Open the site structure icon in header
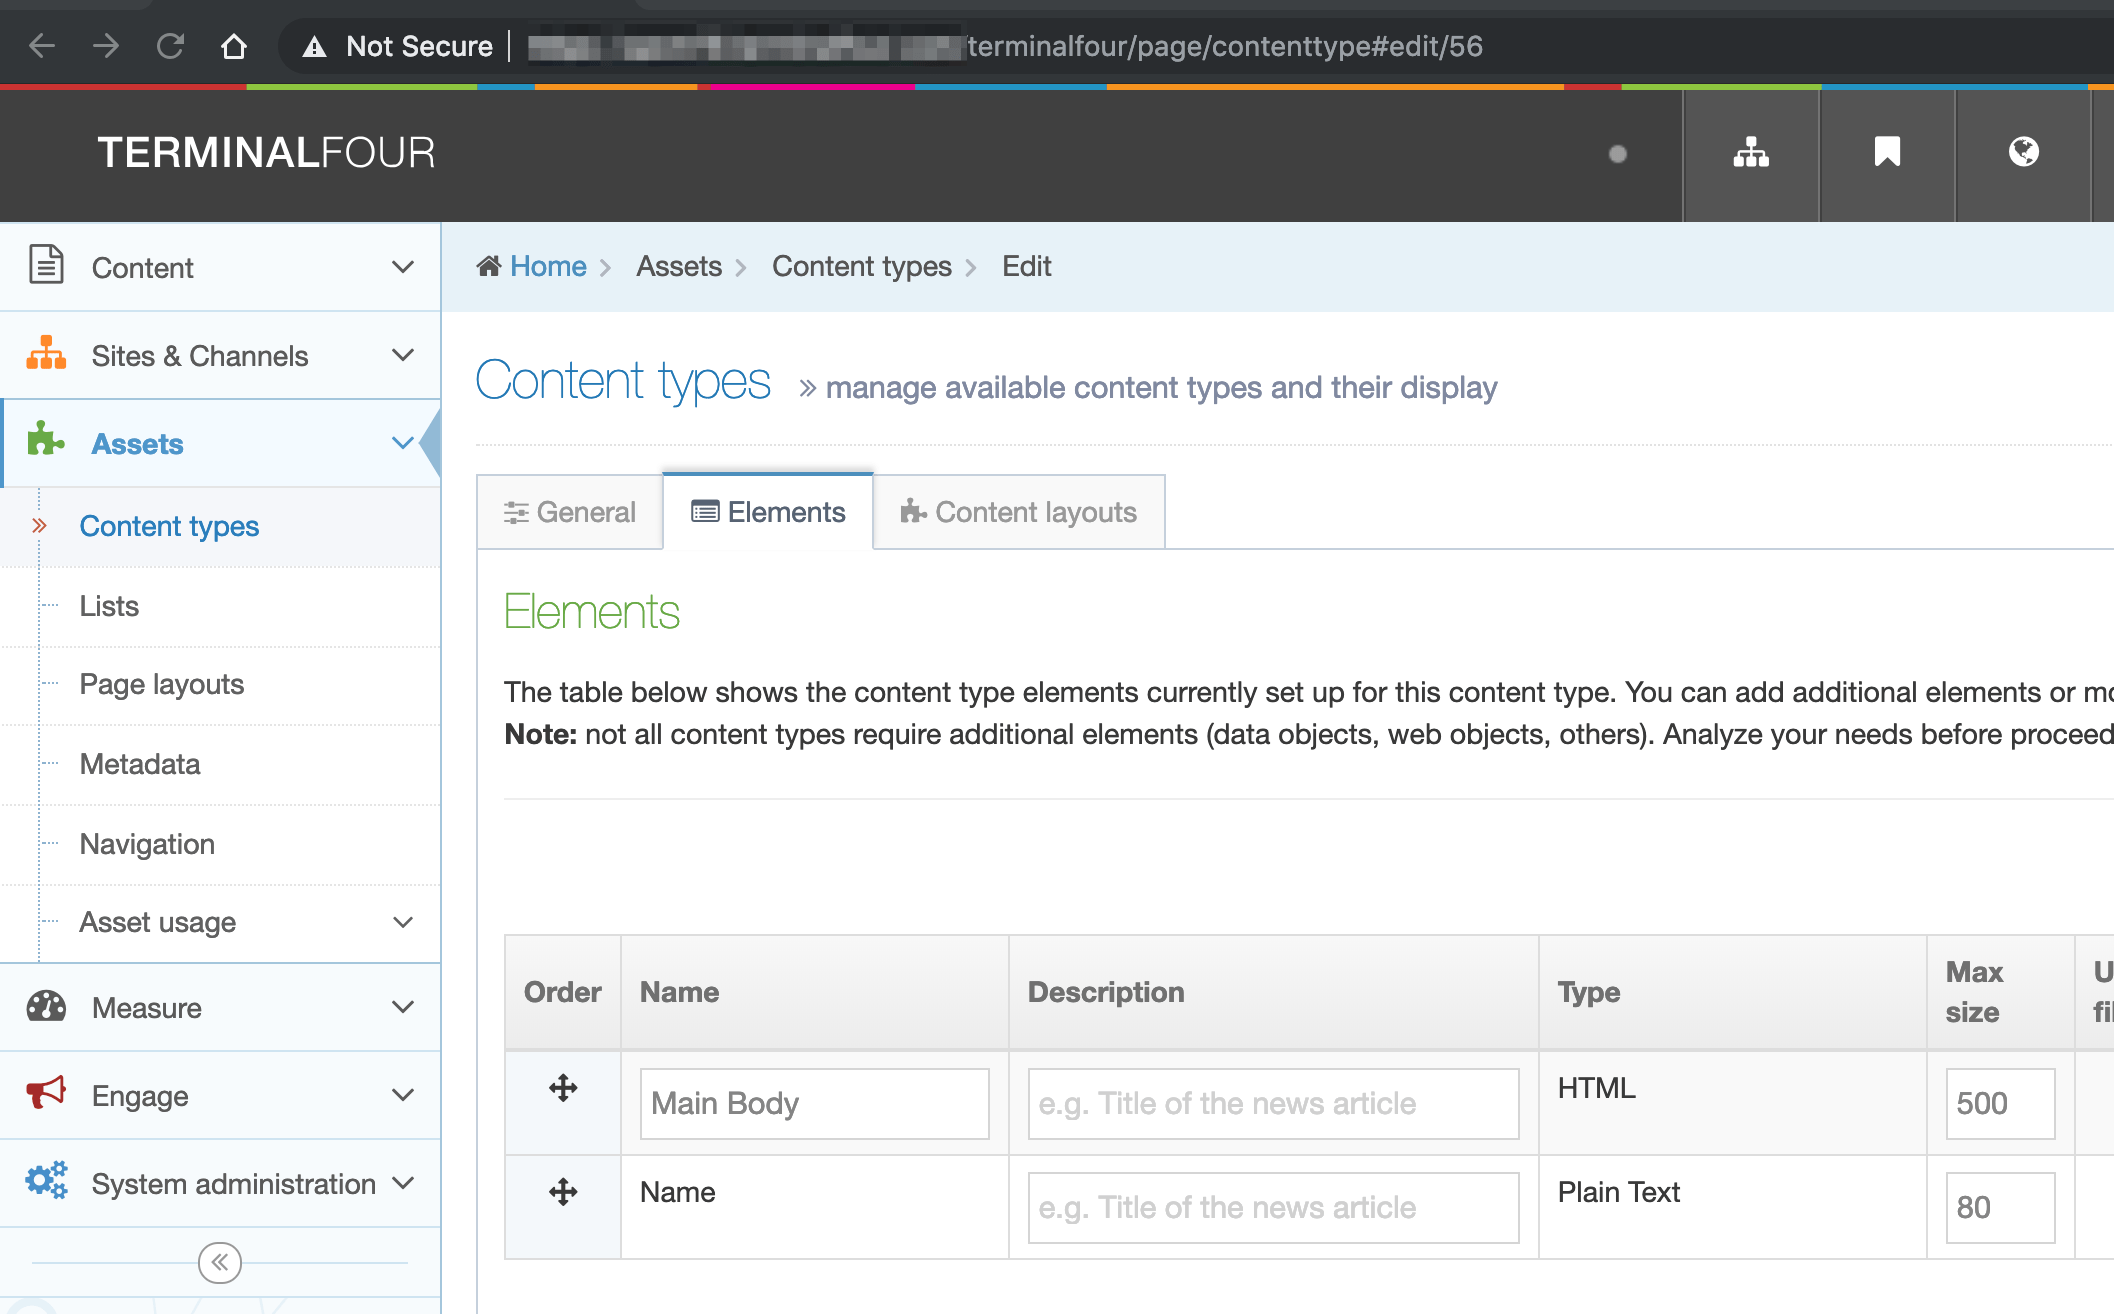 pyautogui.click(x=1750, y=153)
